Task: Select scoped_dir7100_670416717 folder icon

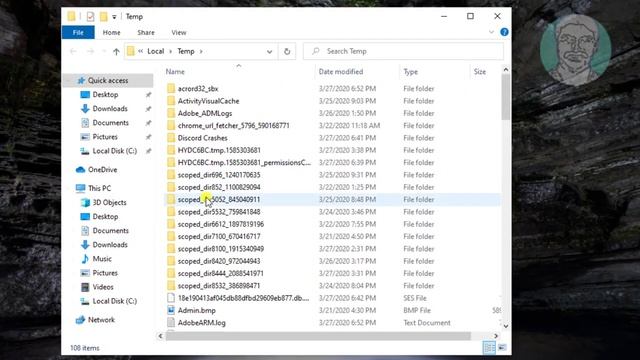Action: pos(171,236)
